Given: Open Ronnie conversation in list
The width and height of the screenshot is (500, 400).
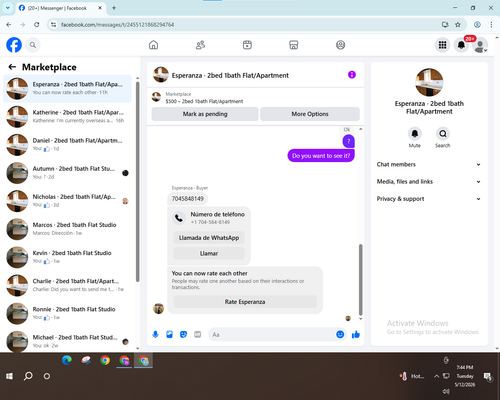Looking at the screenshot, I should (67, 313).
